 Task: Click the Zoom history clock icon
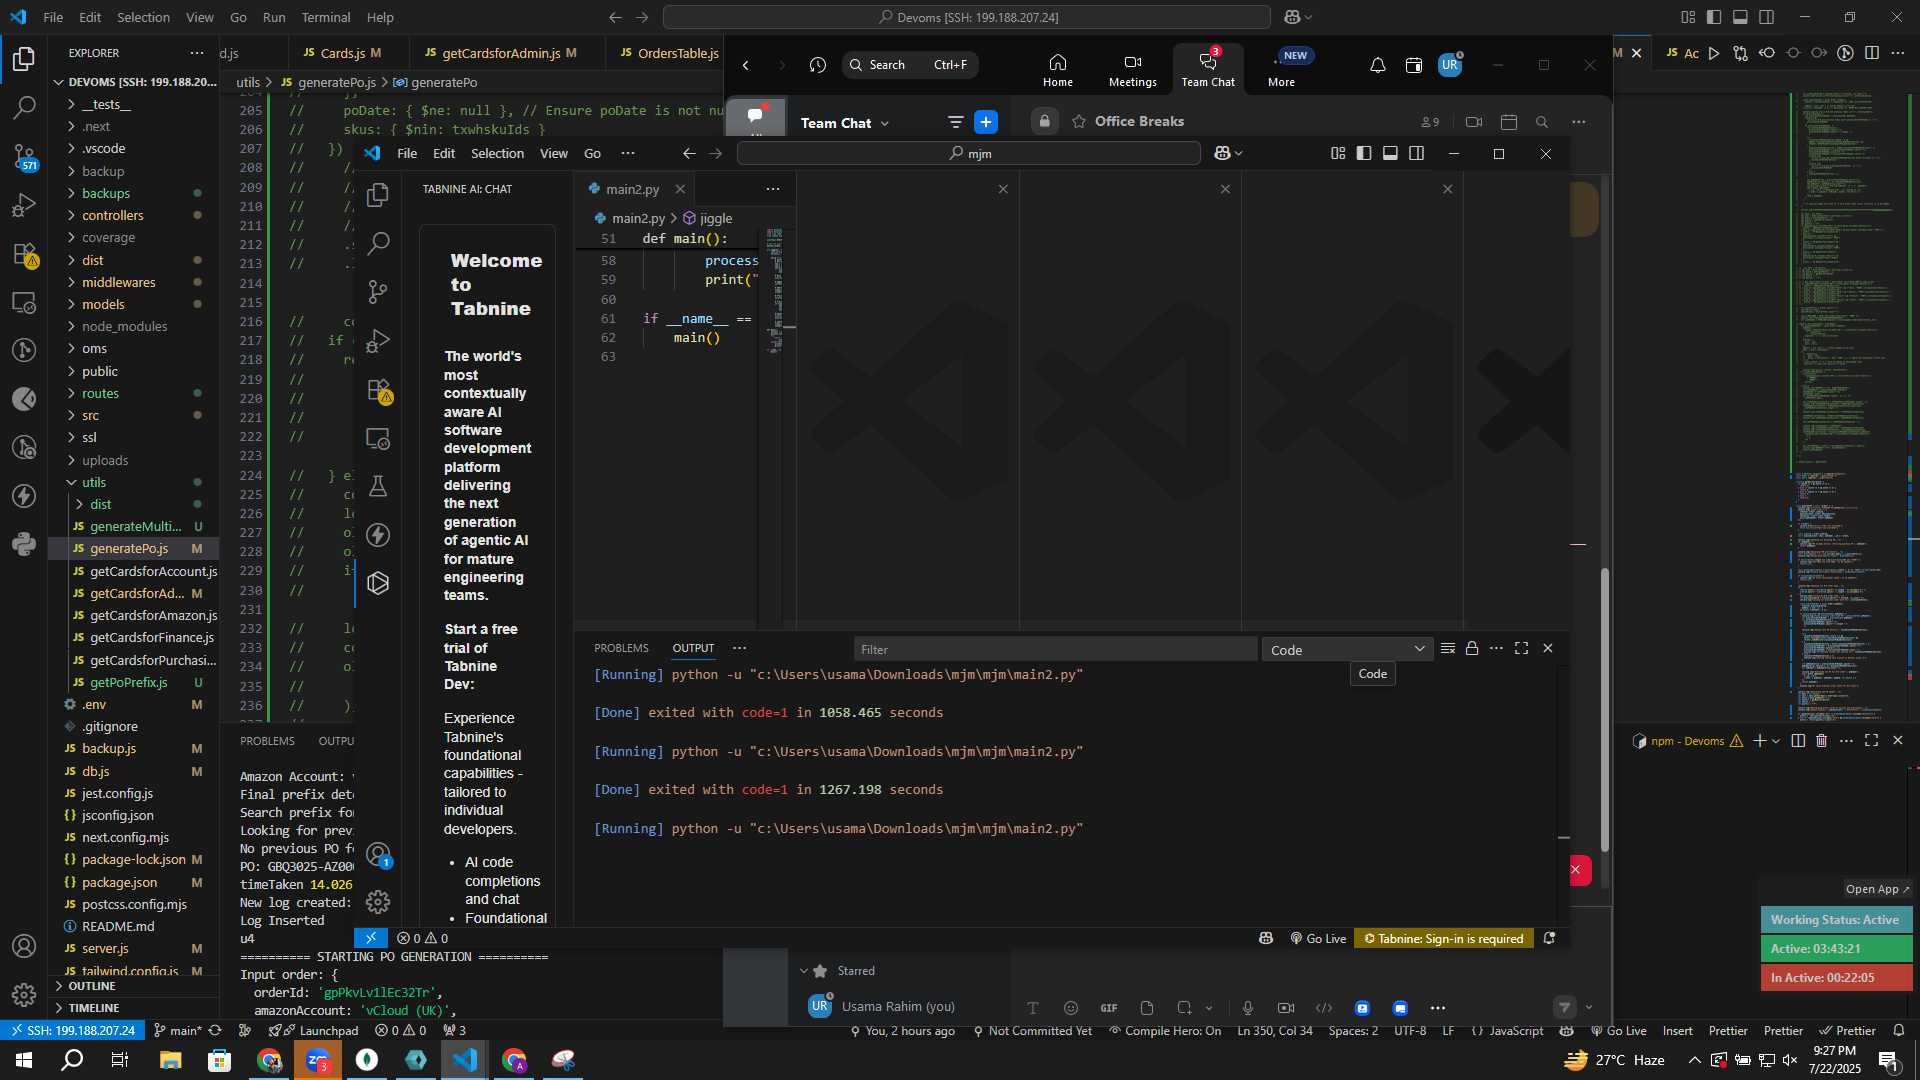818,65
